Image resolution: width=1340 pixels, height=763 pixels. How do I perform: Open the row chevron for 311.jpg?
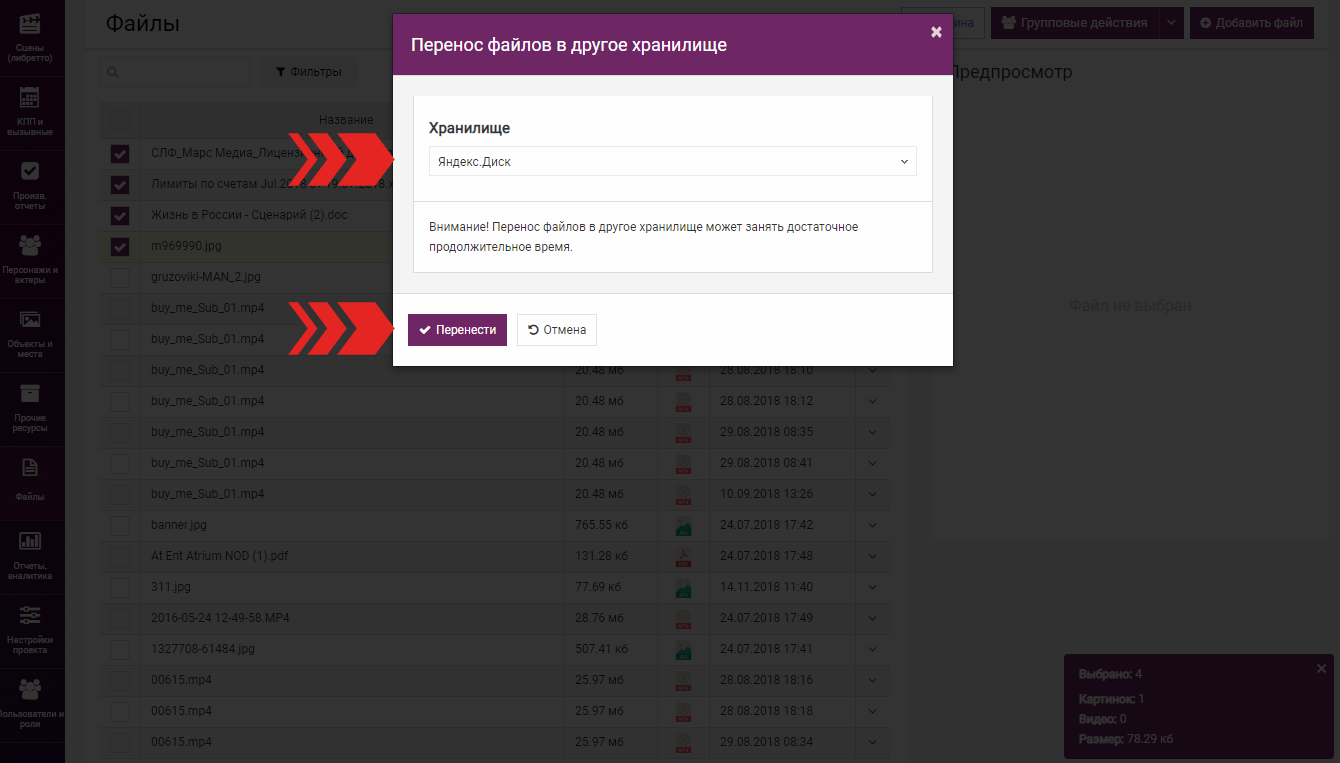pos(872,587)
